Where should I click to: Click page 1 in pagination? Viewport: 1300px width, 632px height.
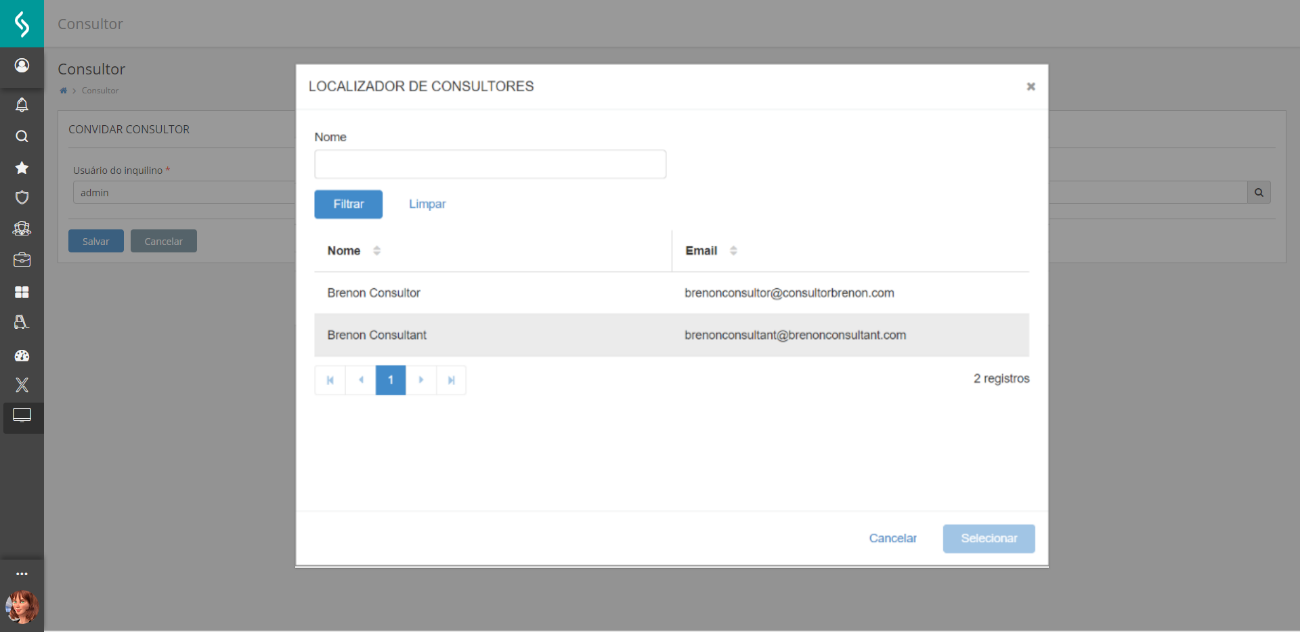[x=391, y=380]
